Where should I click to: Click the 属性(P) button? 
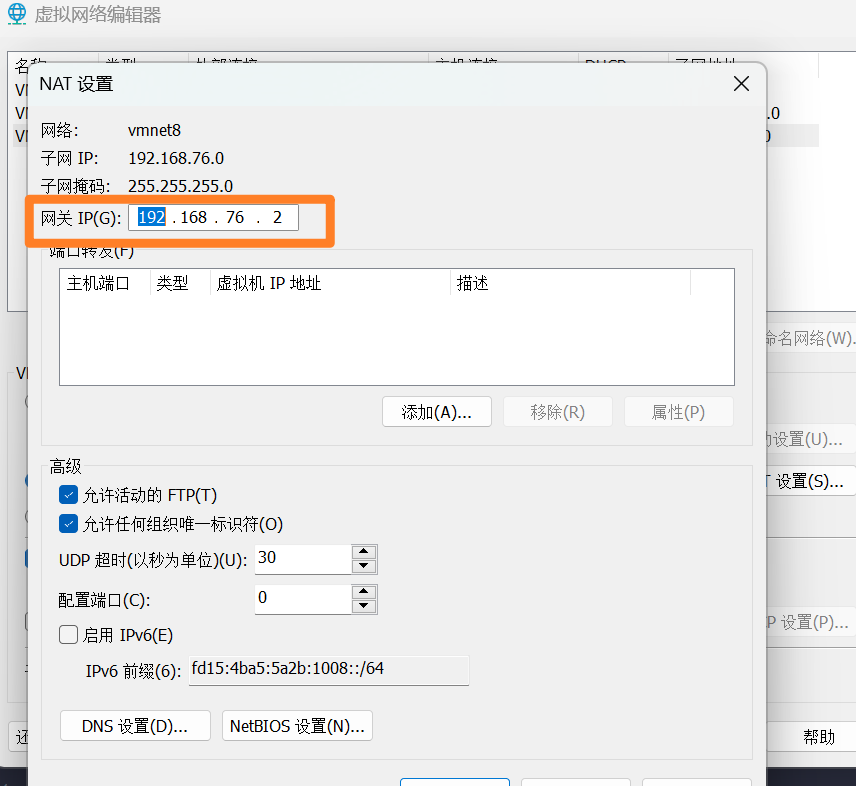point(679,412)
